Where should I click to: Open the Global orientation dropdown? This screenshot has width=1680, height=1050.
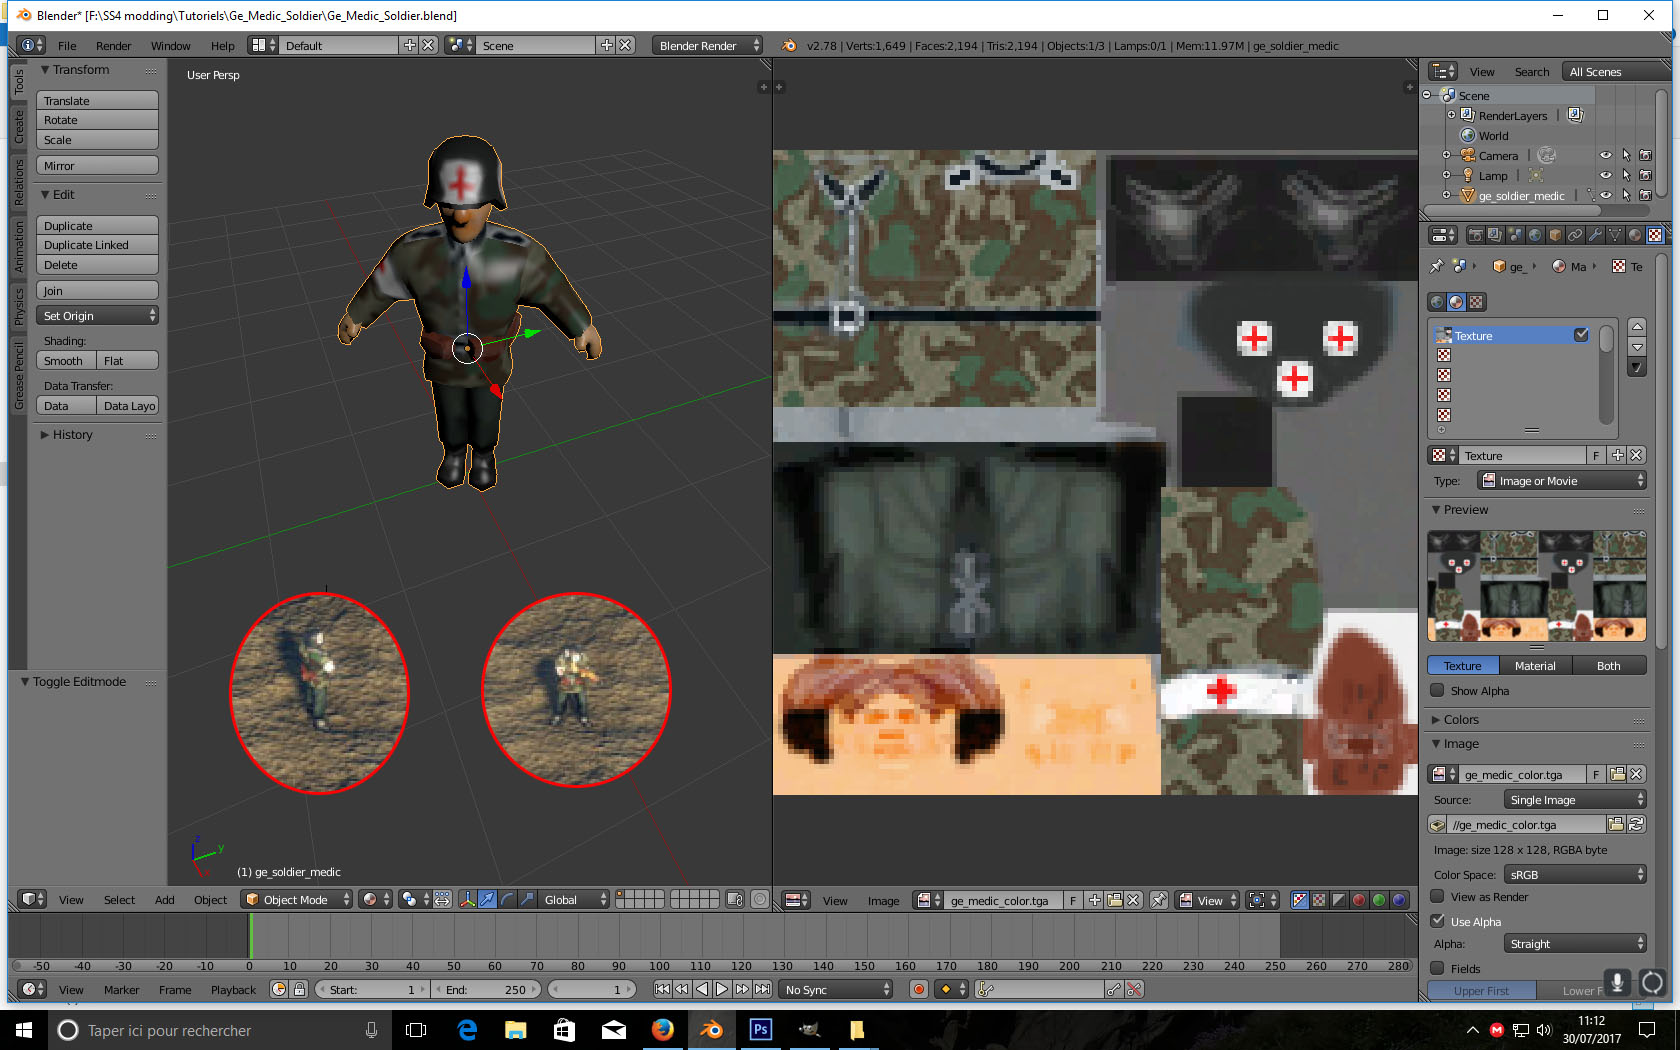click(574, 899)
